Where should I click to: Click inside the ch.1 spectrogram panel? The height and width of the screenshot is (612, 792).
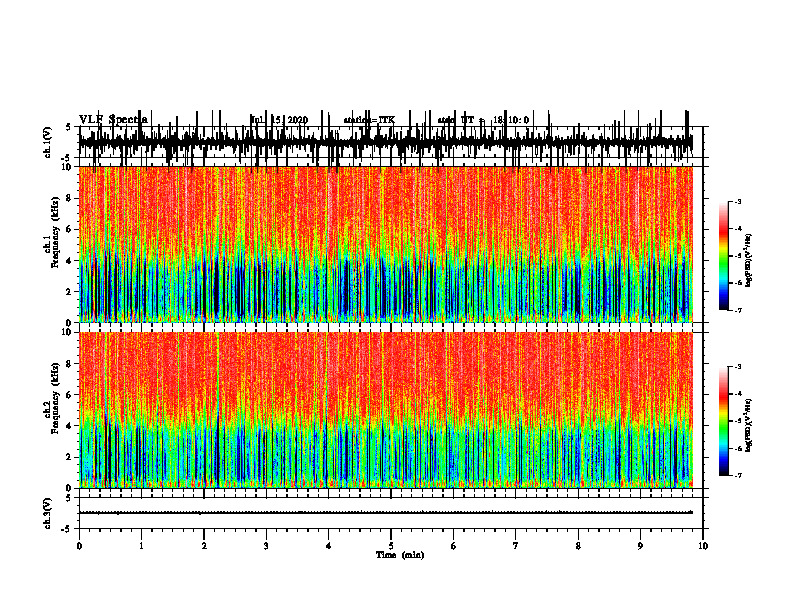pyautogui.click(x=386, y=244)
